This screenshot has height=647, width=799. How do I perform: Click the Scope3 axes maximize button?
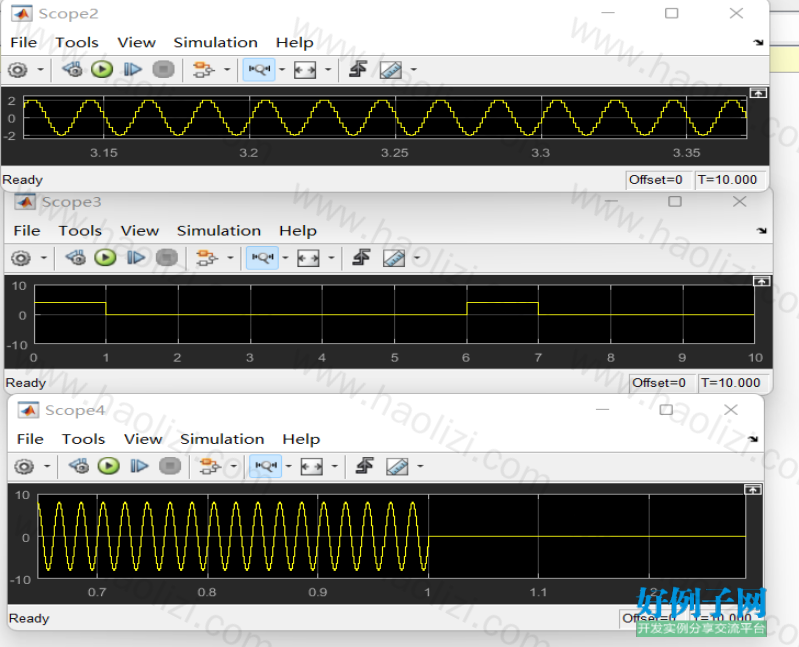(761, 281)
